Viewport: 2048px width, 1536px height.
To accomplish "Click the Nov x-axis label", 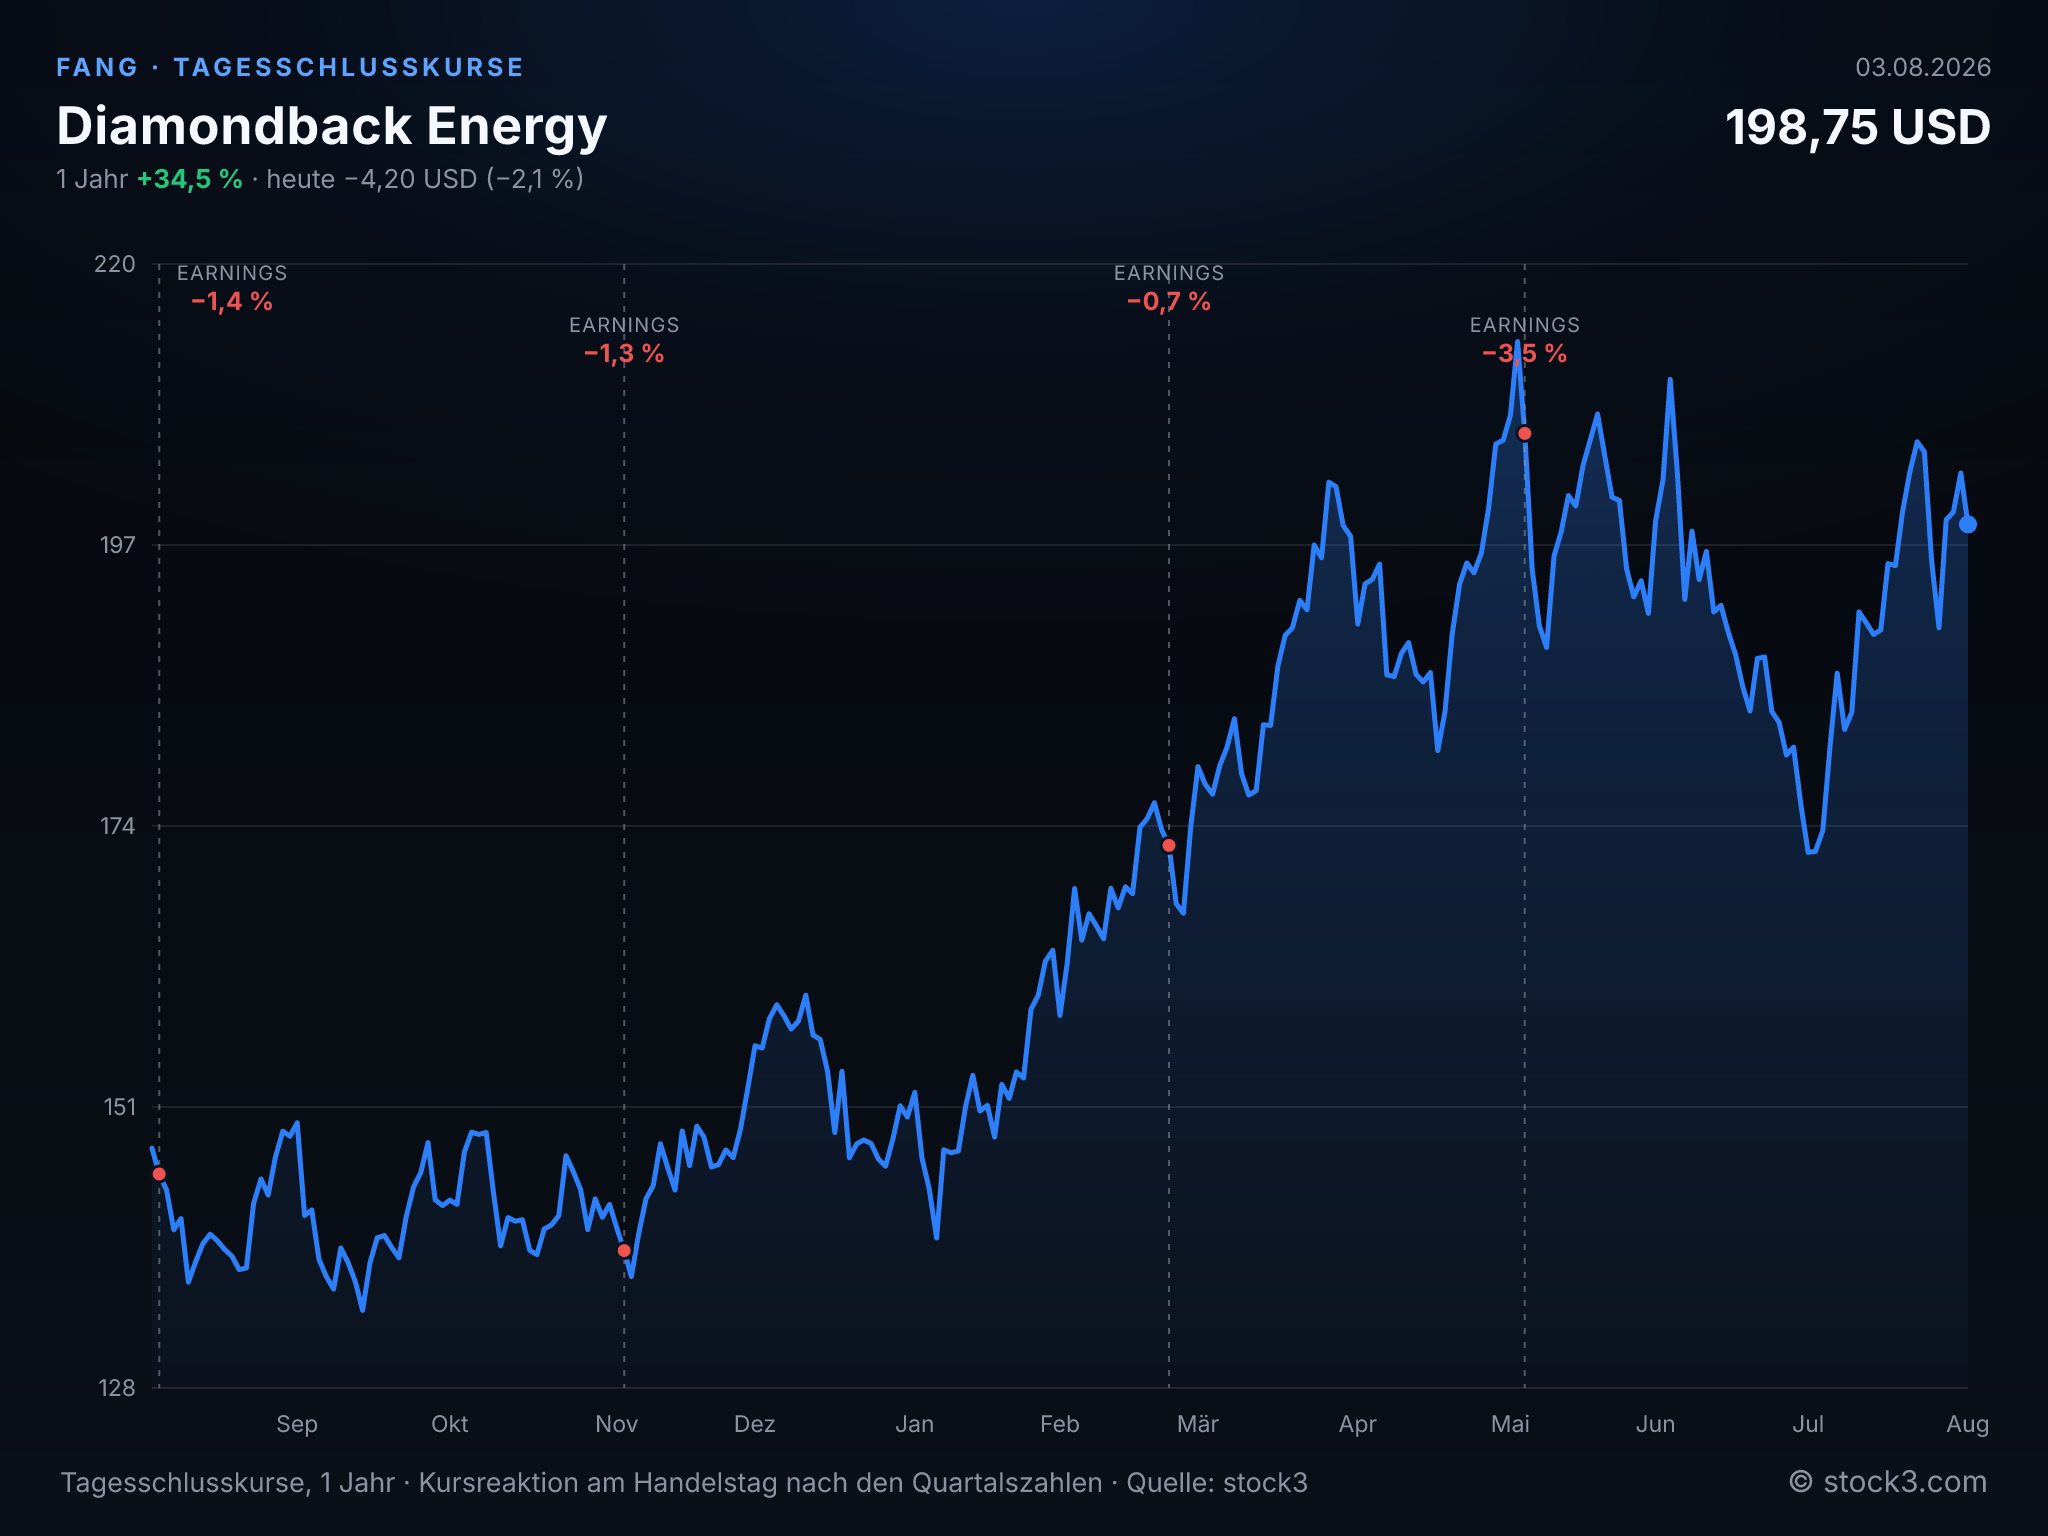I will point(617,1424).
